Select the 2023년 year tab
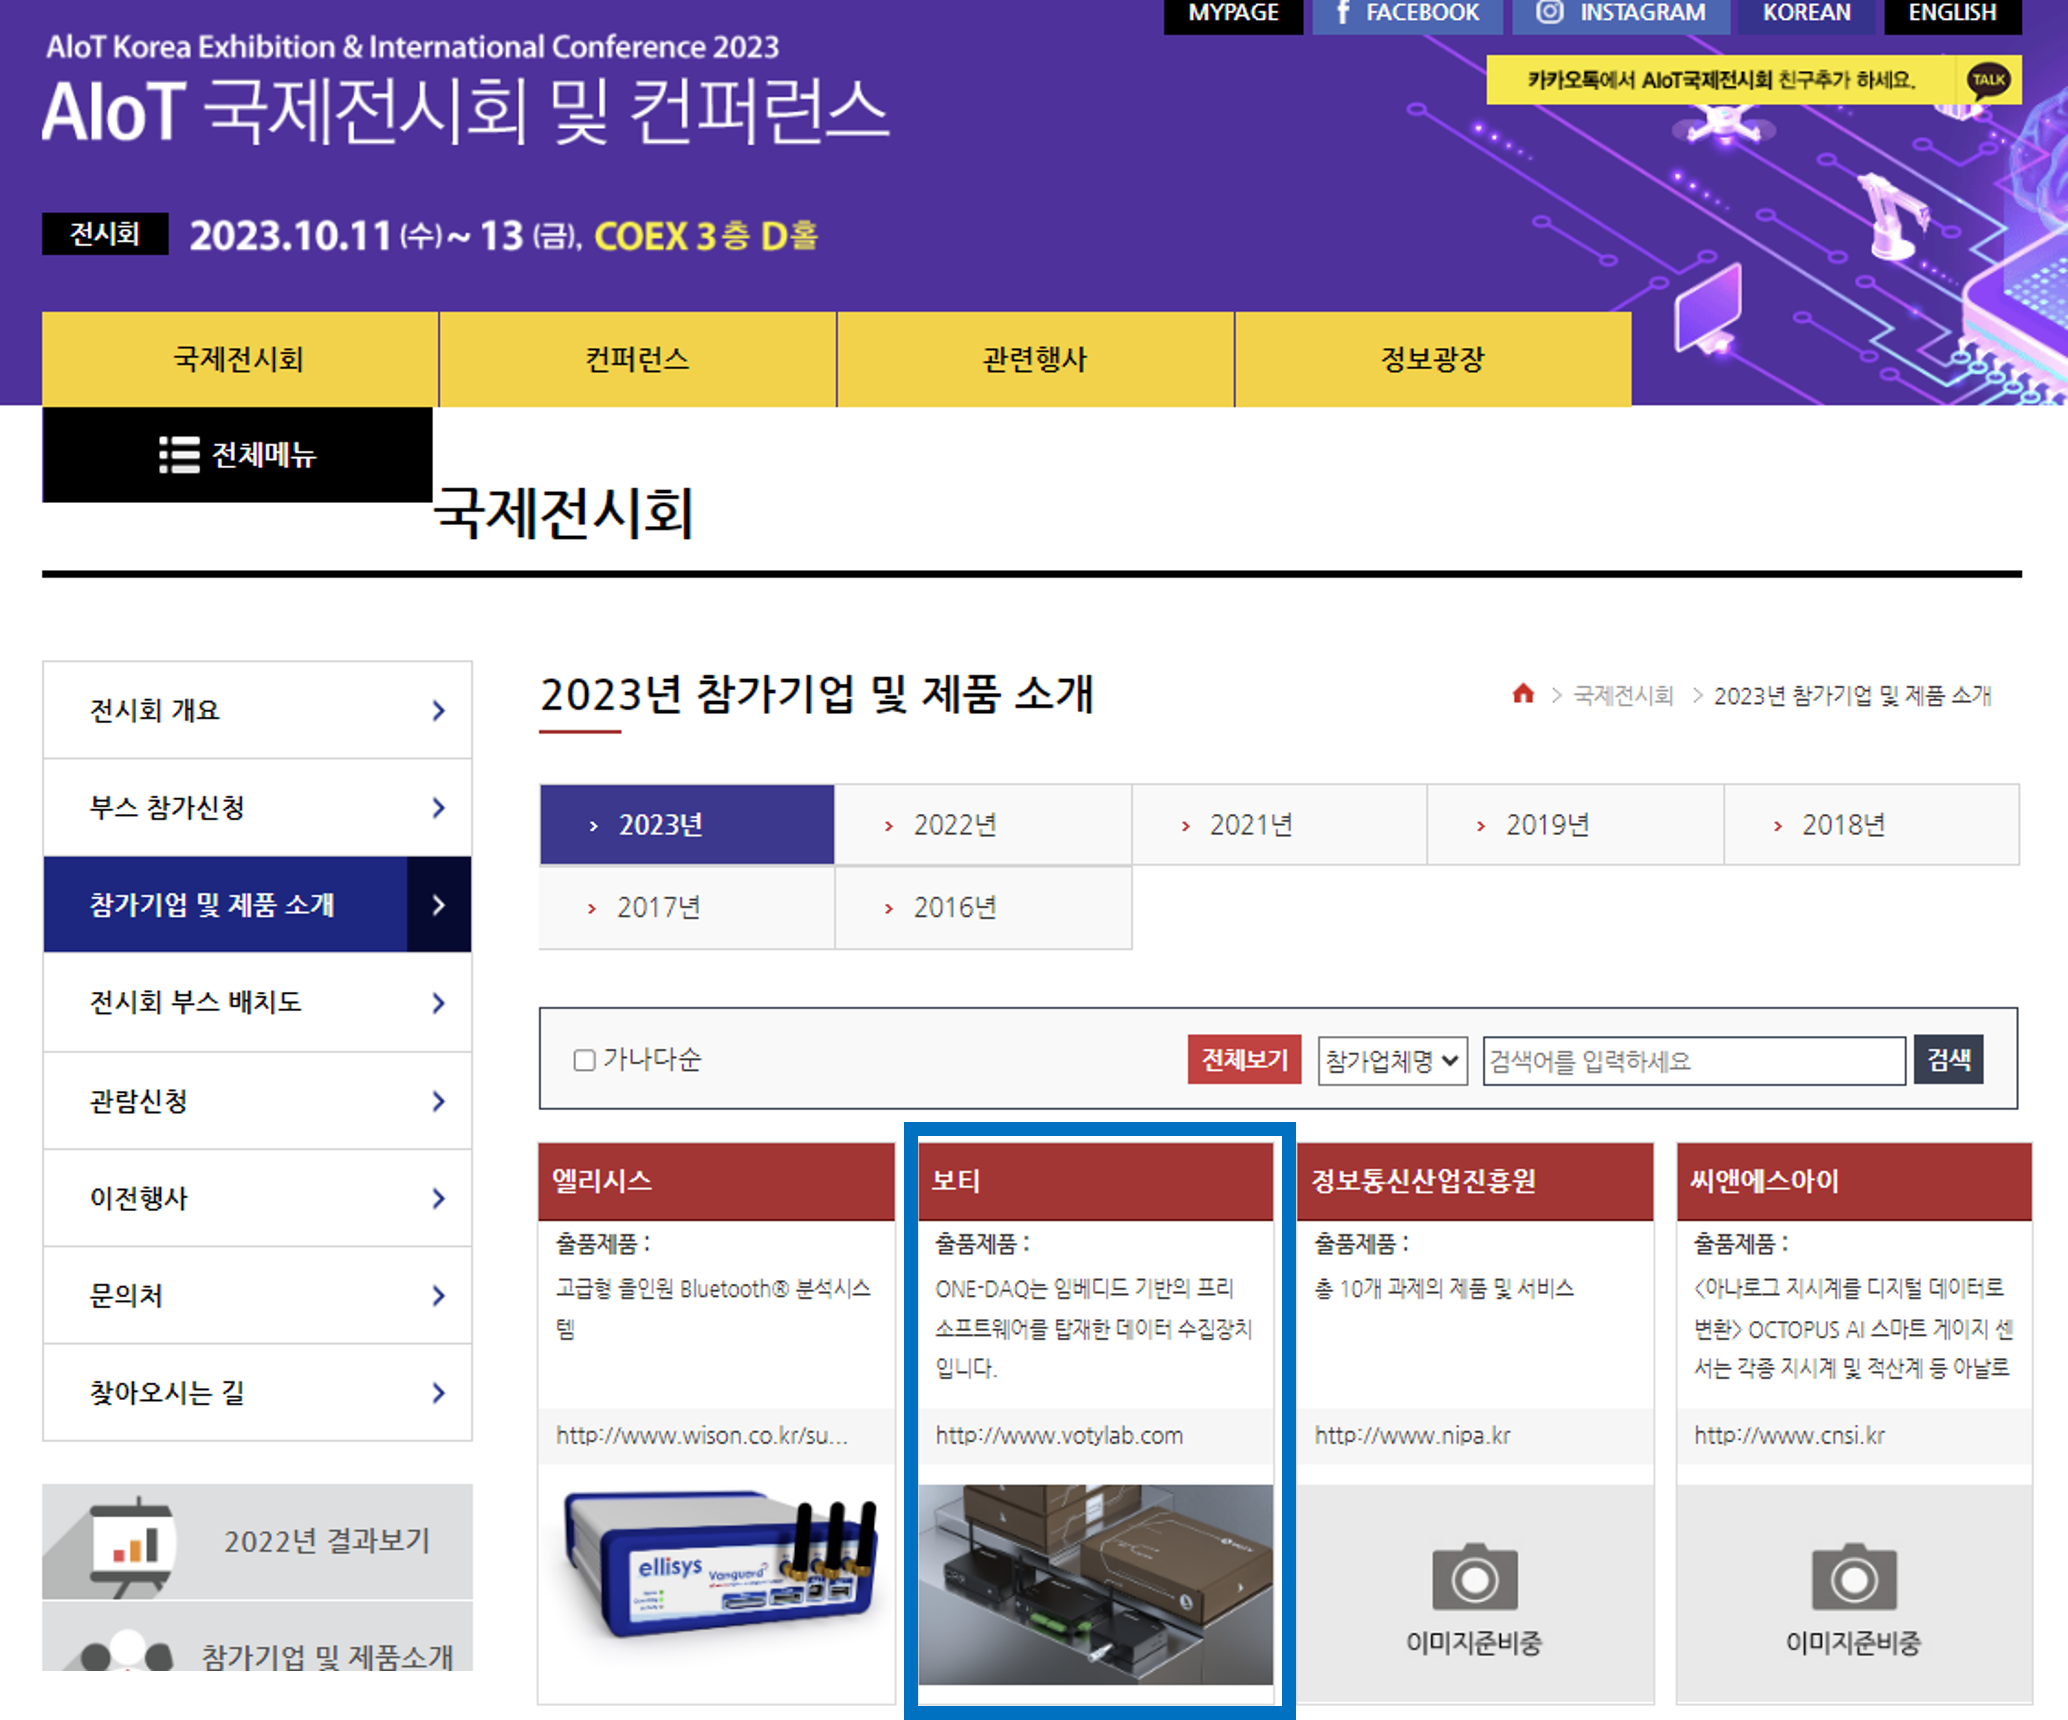The width and height of the screenshot is (2068, 1720). coord(687,824)
